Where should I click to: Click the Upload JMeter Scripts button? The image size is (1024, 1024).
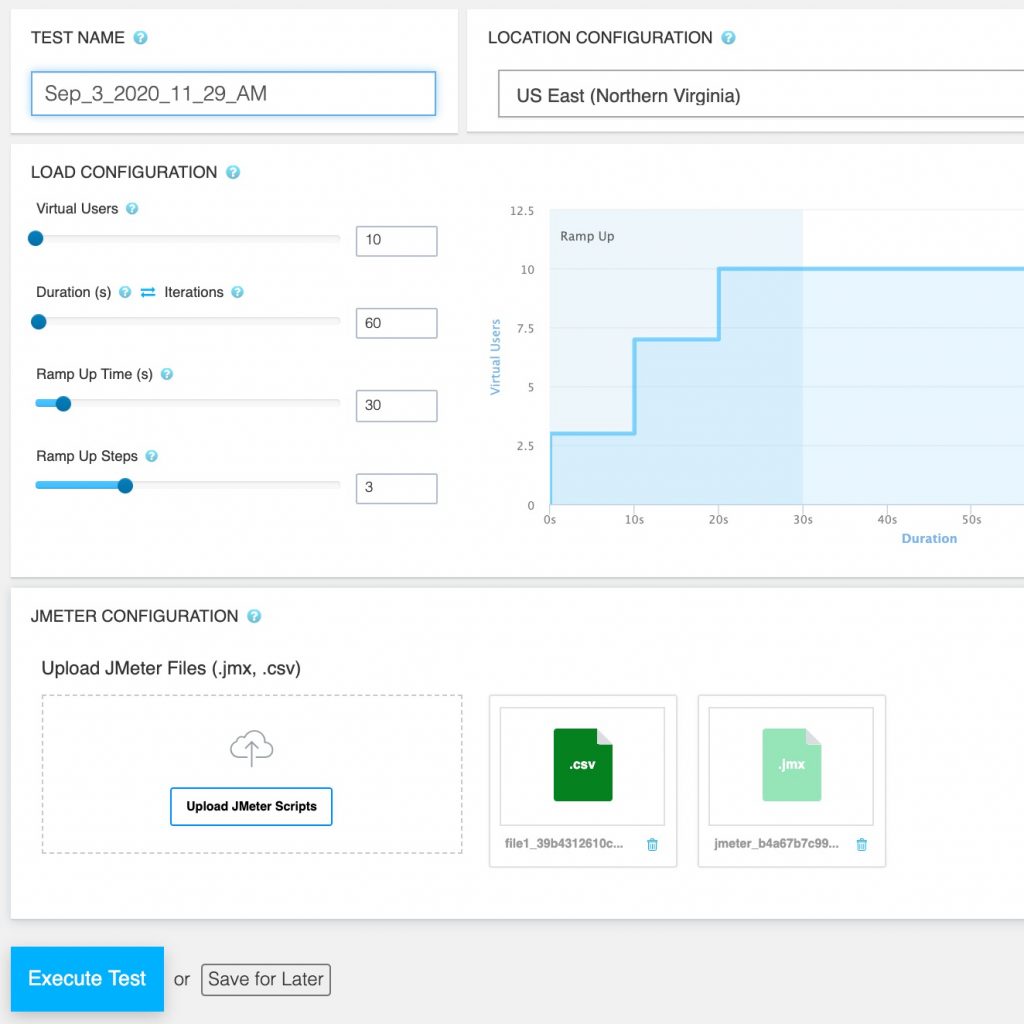pyautogui.click(x=251, y=807)
